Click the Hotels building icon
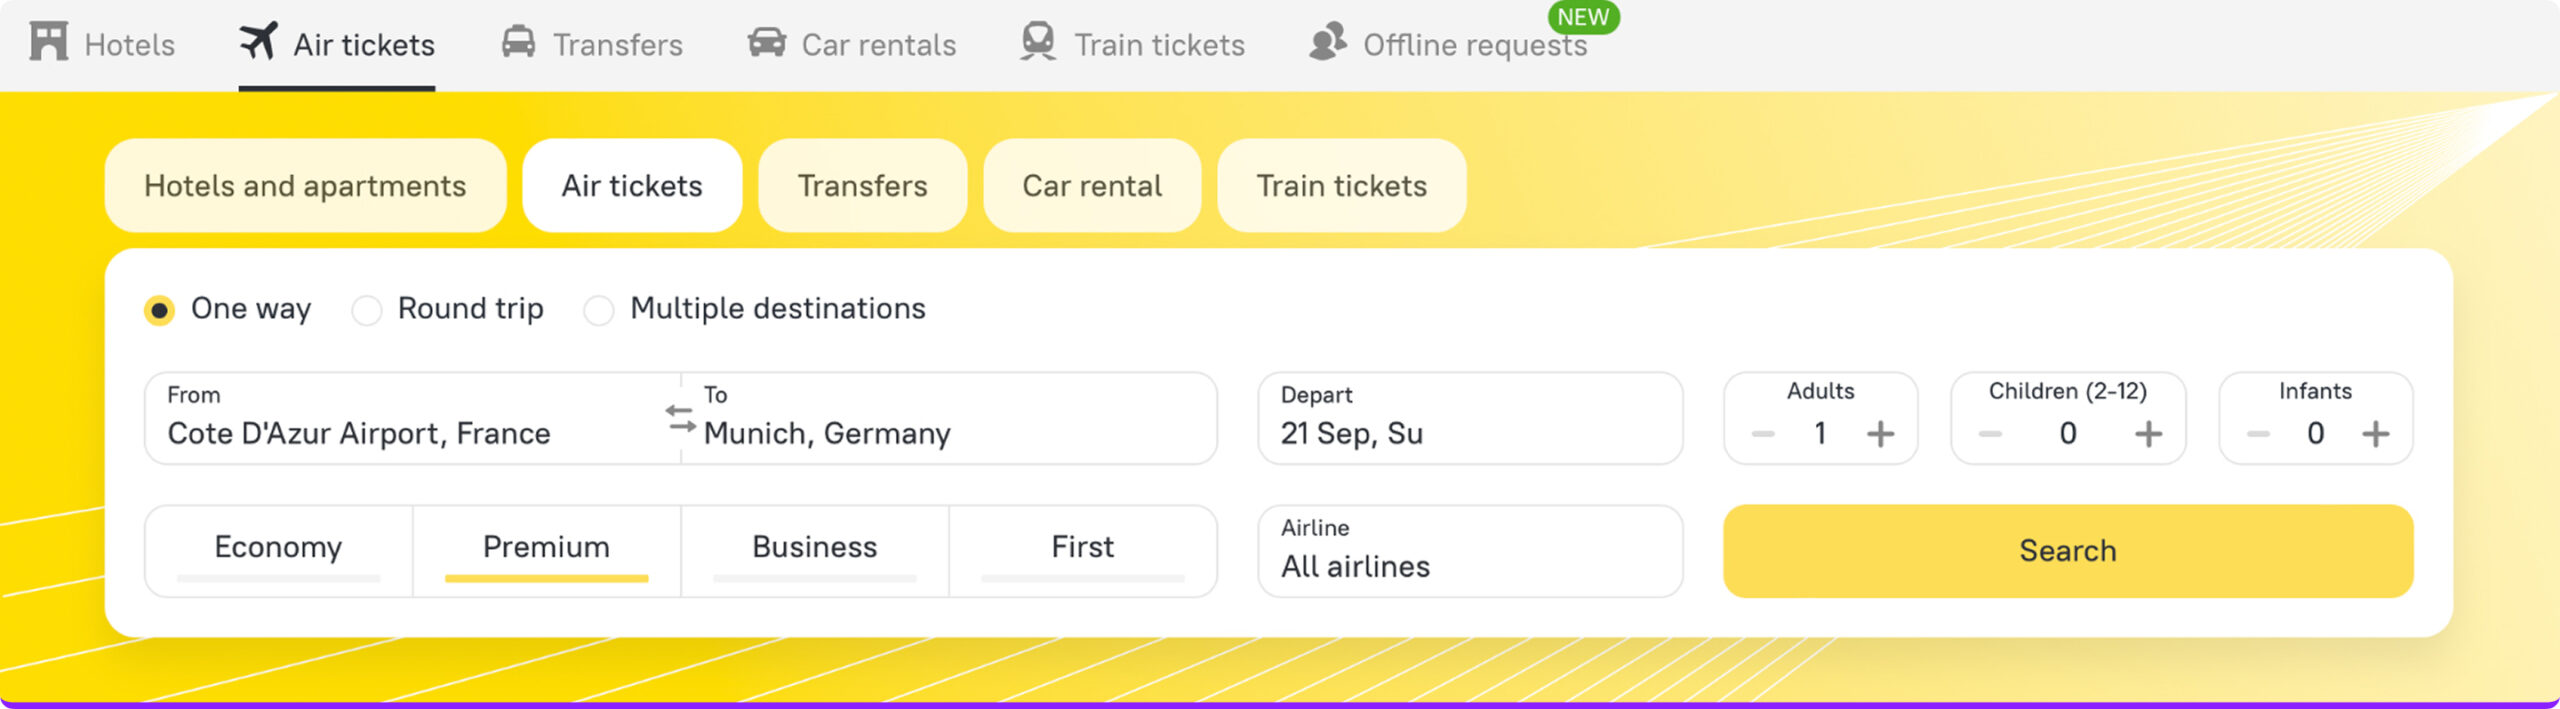2560x709 pixels. point(48,43)
